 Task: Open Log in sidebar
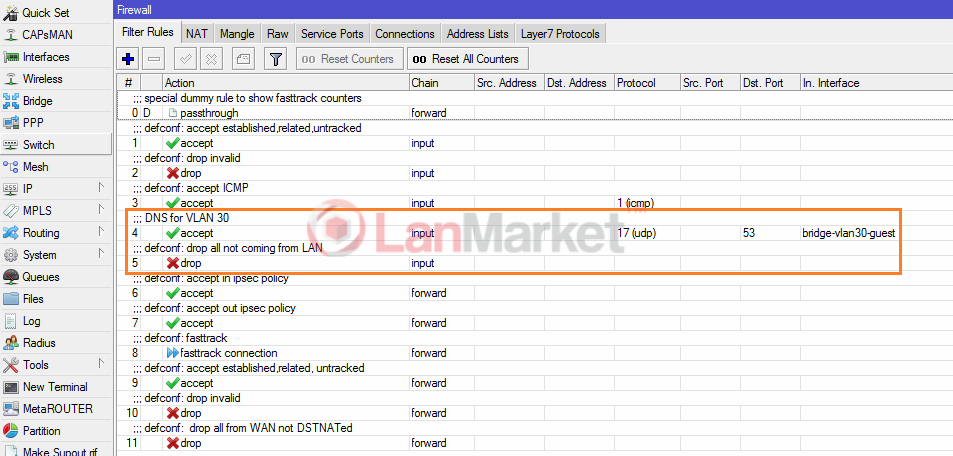56,320
